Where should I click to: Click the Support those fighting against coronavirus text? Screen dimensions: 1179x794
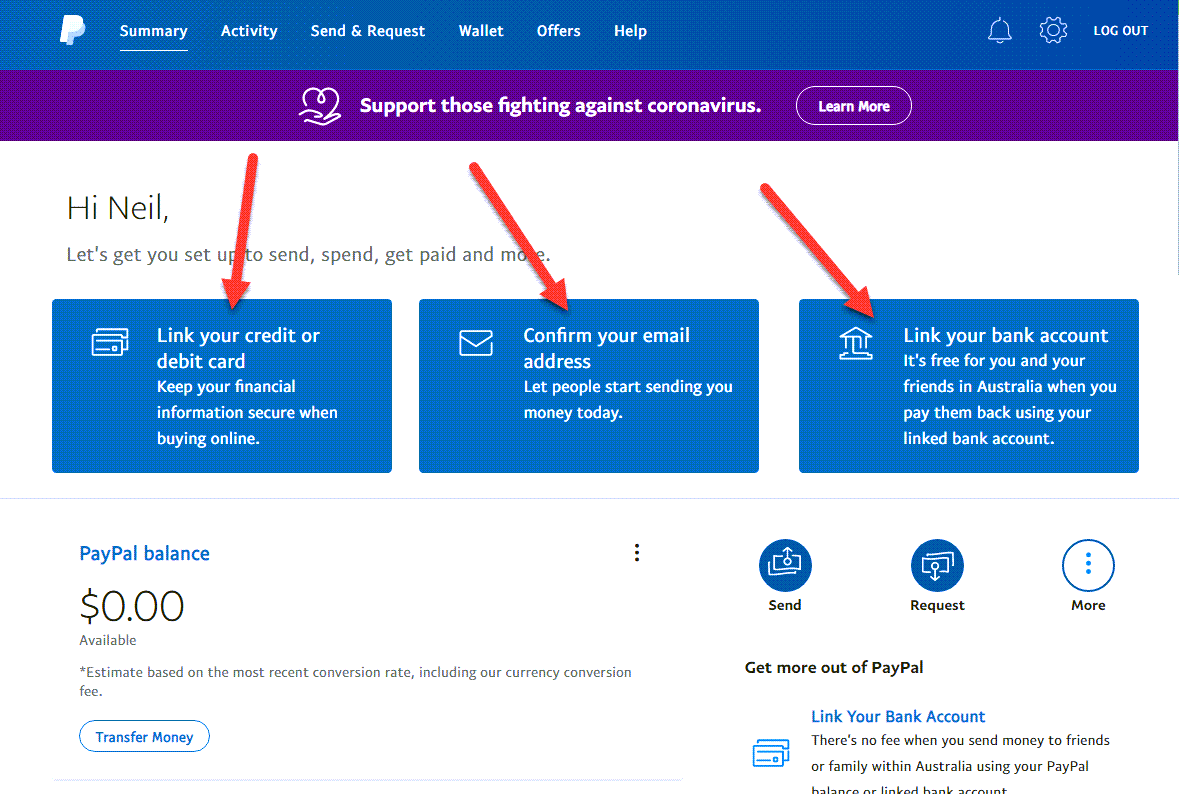pos(560,105)
